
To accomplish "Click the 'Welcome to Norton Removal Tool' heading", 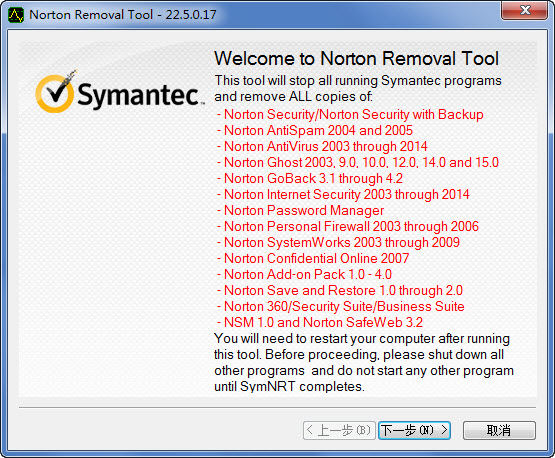I will [x=356, y=58].
